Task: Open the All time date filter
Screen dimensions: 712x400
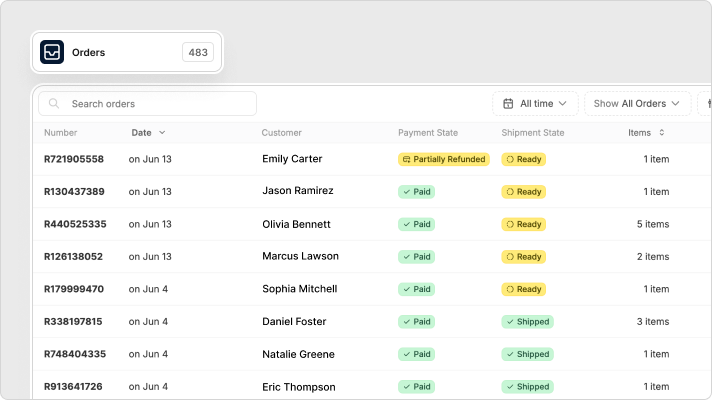Action: point(535,104)
